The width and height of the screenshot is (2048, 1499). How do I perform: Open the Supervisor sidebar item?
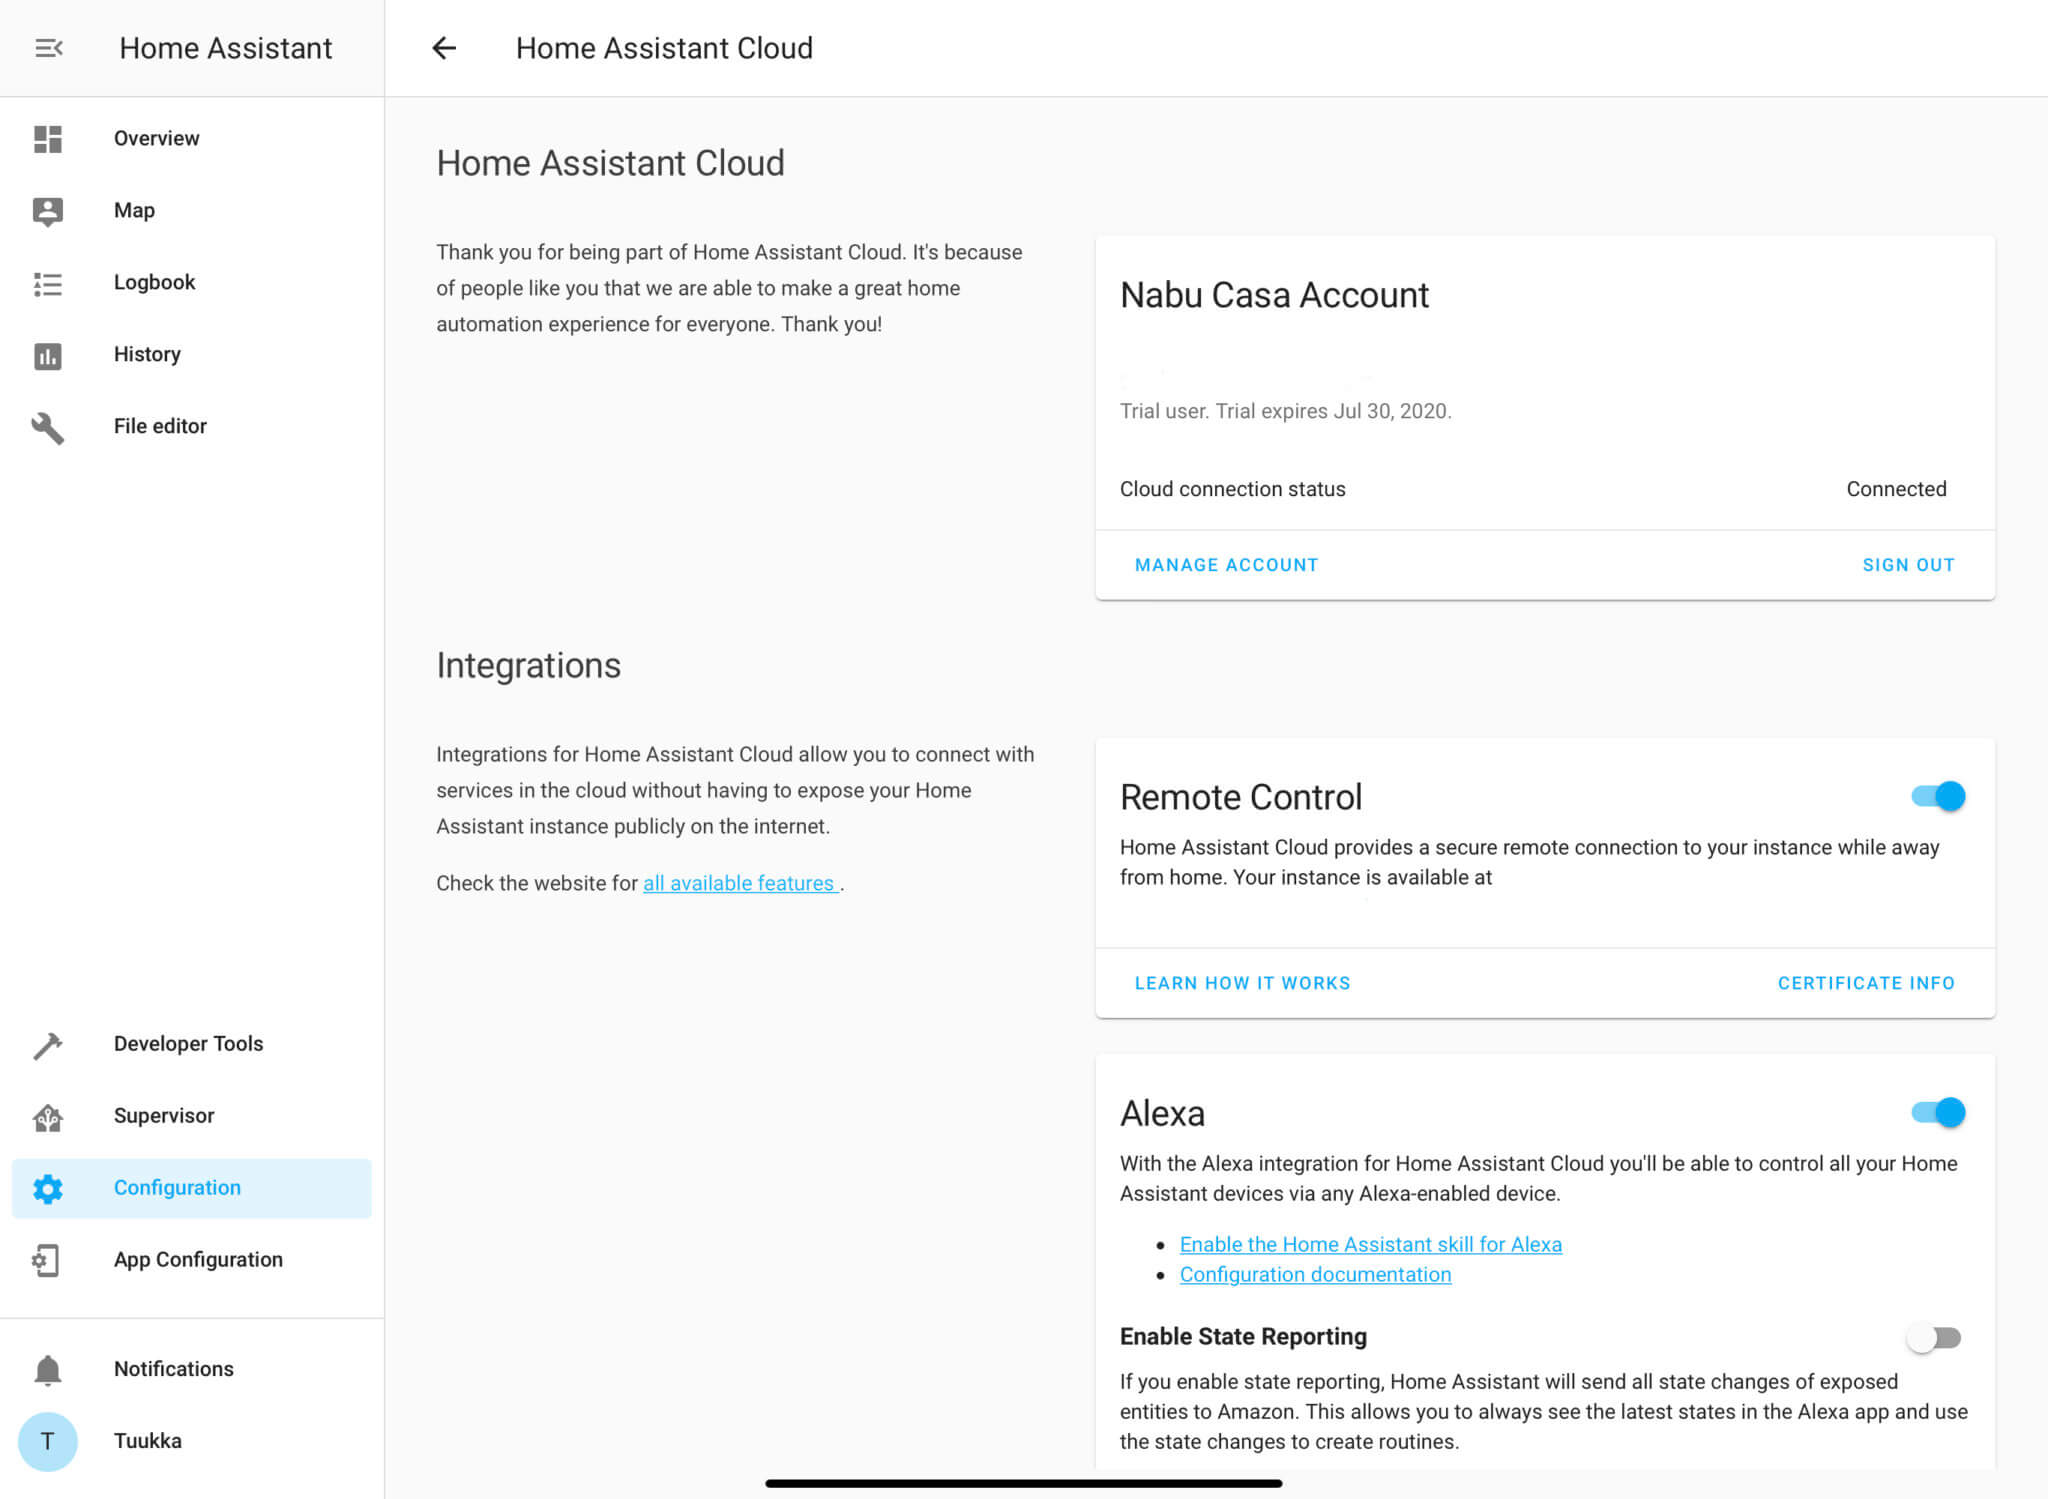pyautogui.click(x=192, y=1116)
